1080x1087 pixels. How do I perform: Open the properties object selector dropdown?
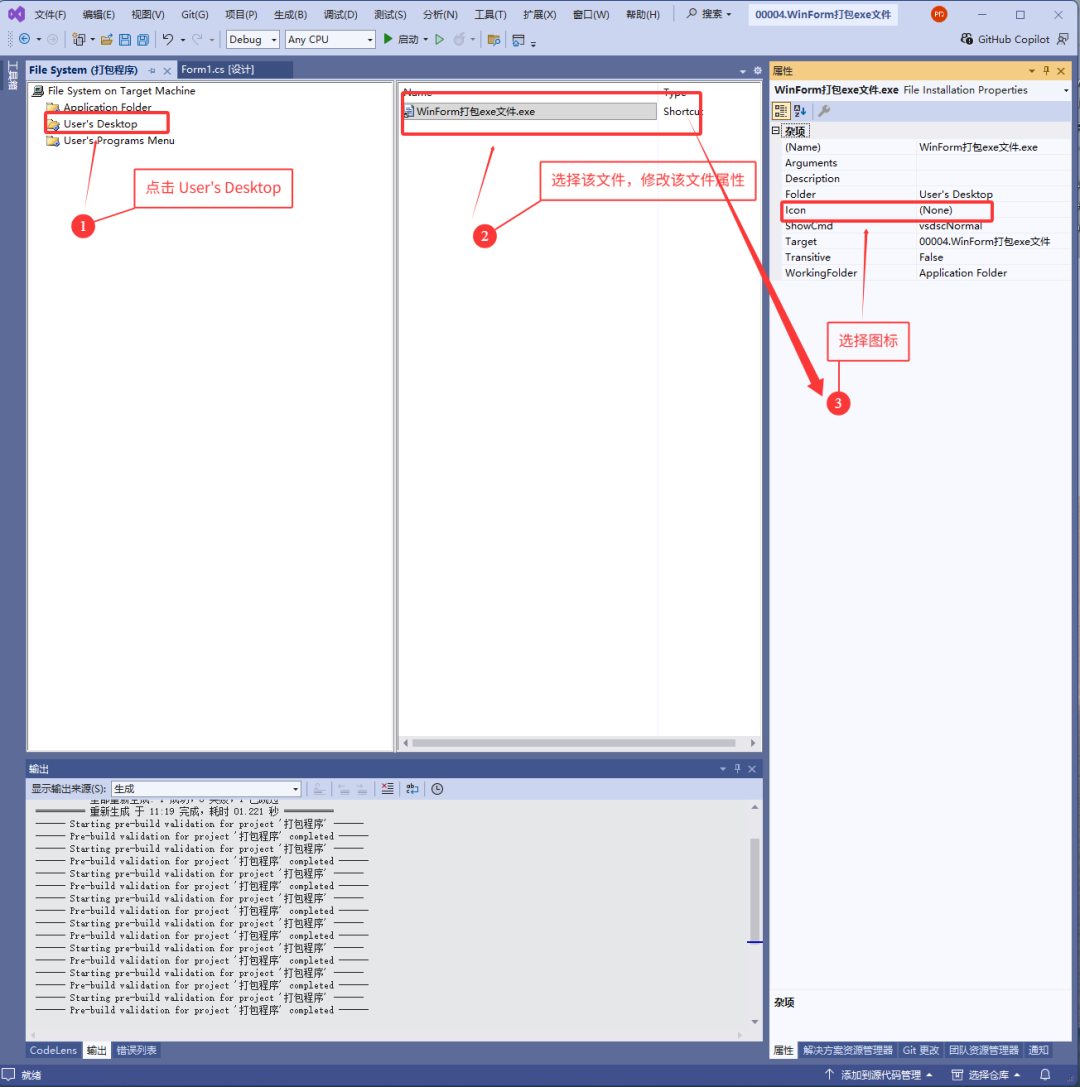click(x=1066, y=90)
